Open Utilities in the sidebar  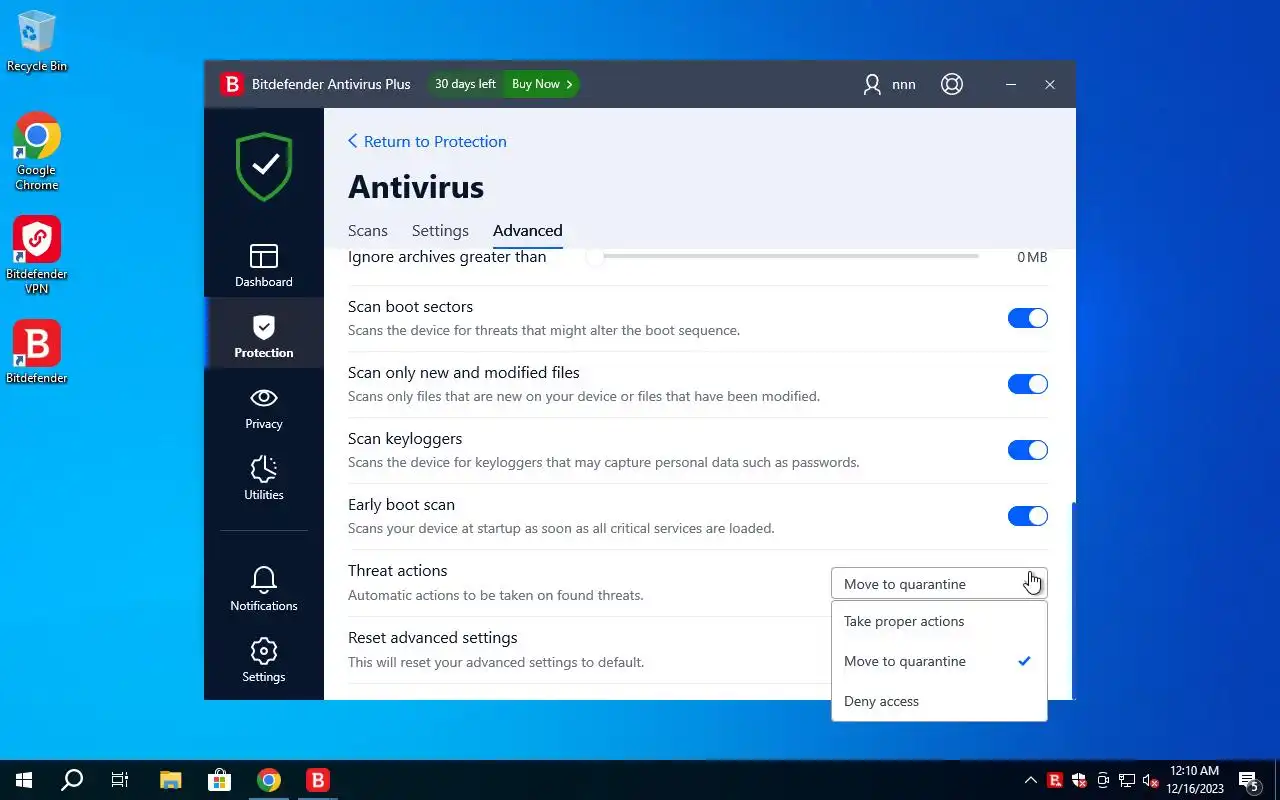(264, 478)
